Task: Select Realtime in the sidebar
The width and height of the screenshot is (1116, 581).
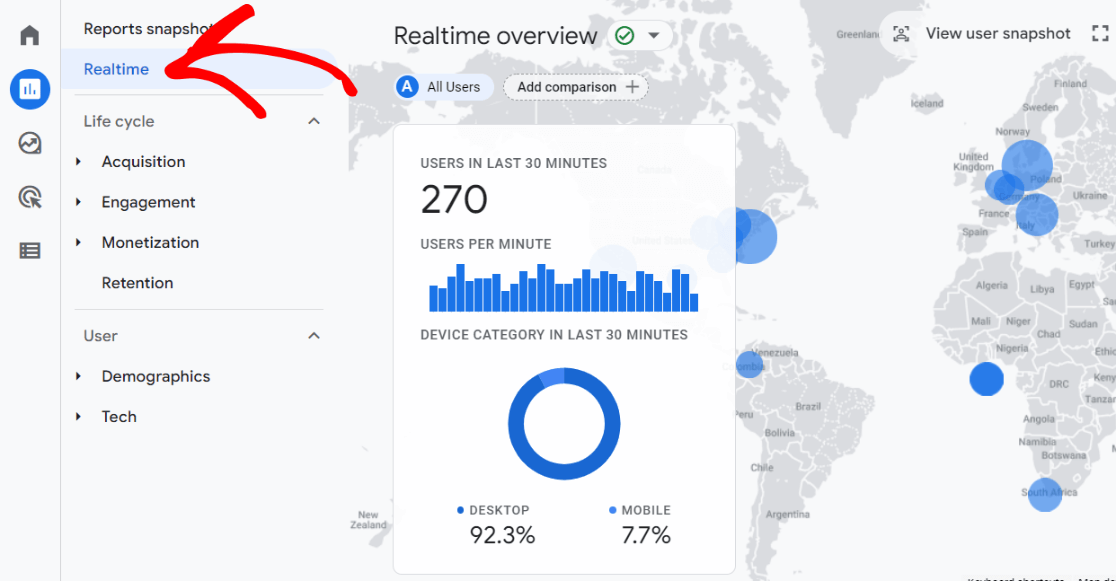Action: tap(117, 69)
